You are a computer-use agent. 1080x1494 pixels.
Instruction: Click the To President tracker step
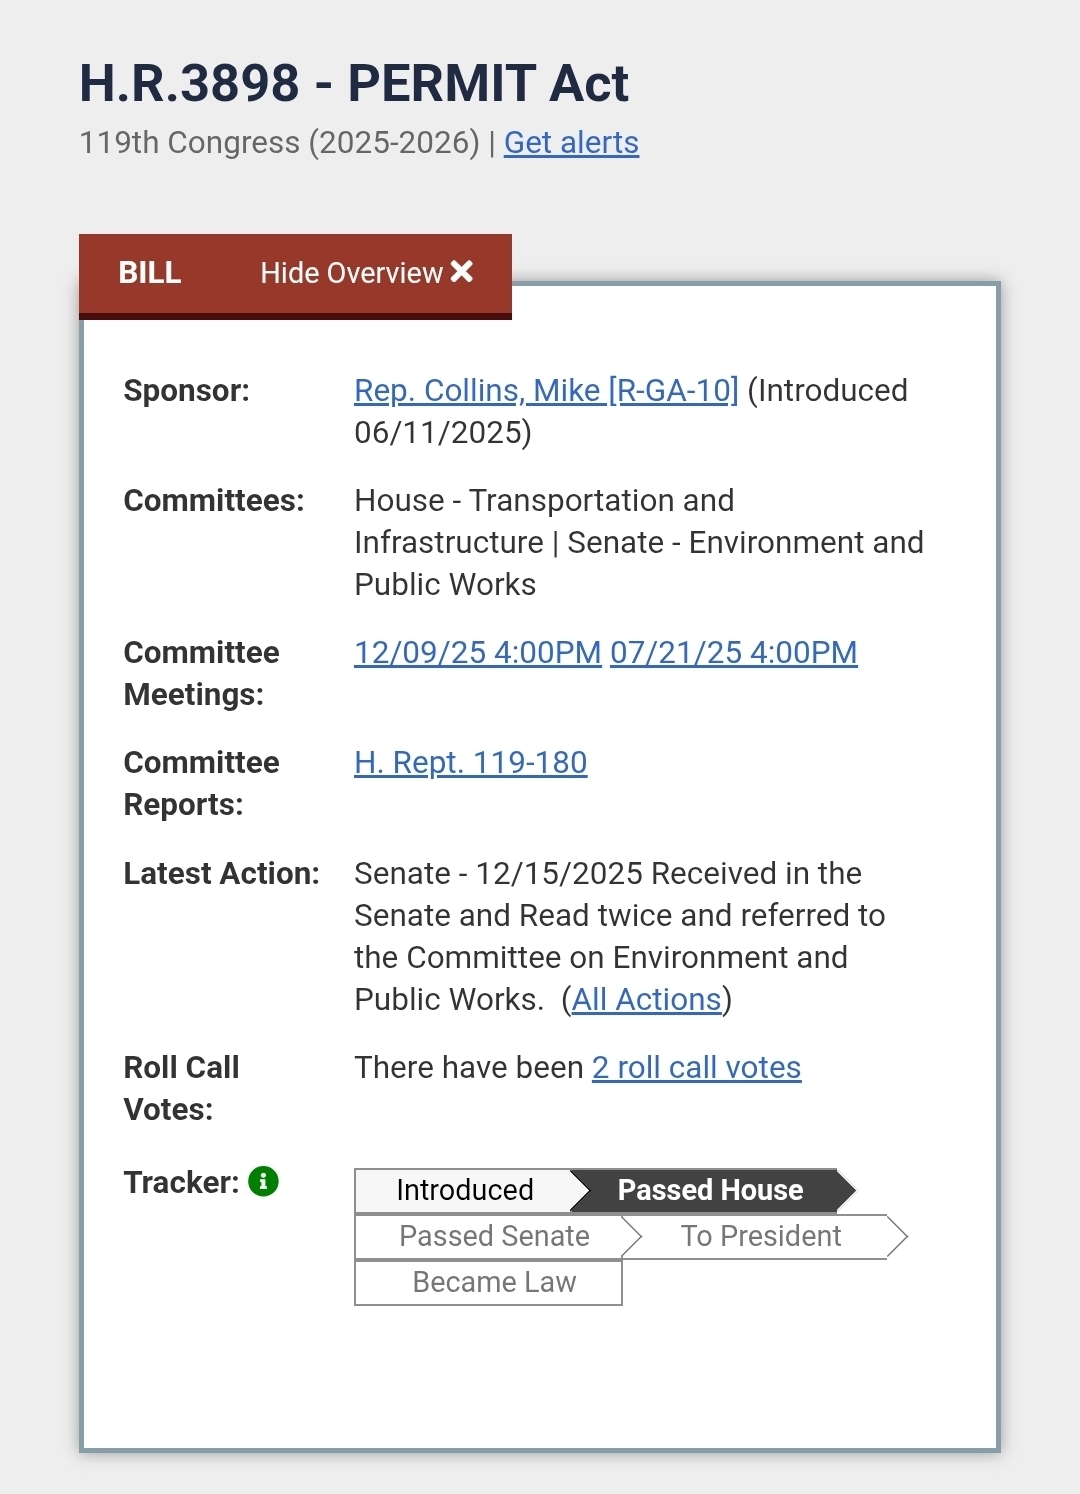(x=761, y=1236)
